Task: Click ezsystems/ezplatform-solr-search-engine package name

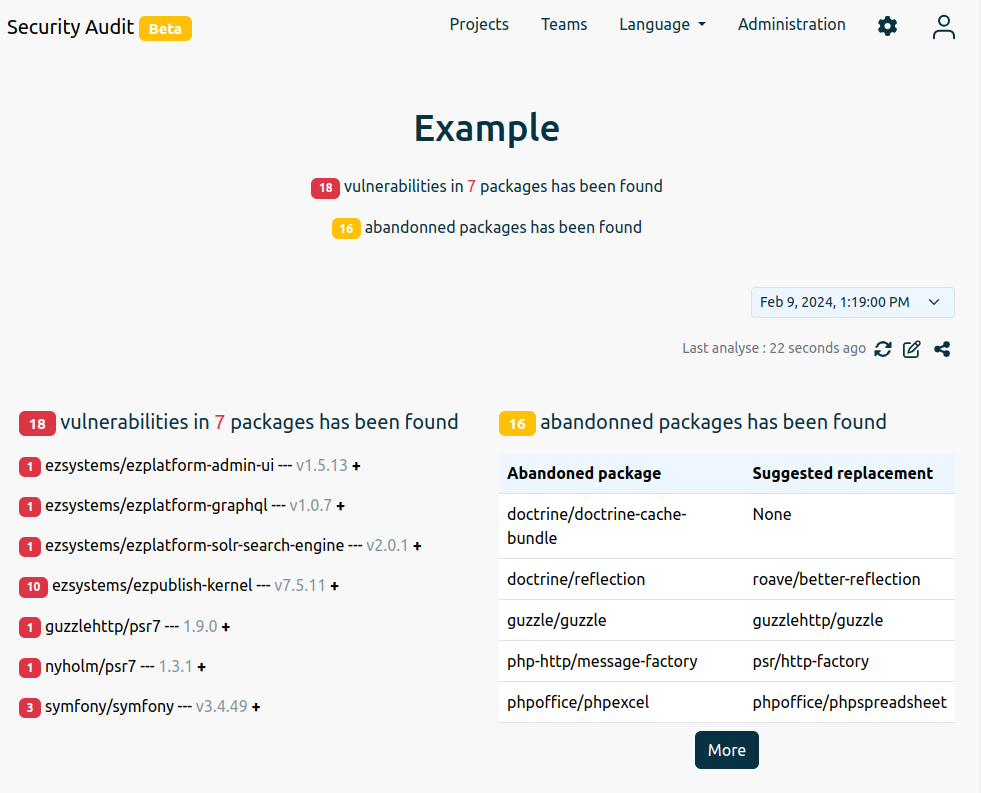Action: pos(195,545)
